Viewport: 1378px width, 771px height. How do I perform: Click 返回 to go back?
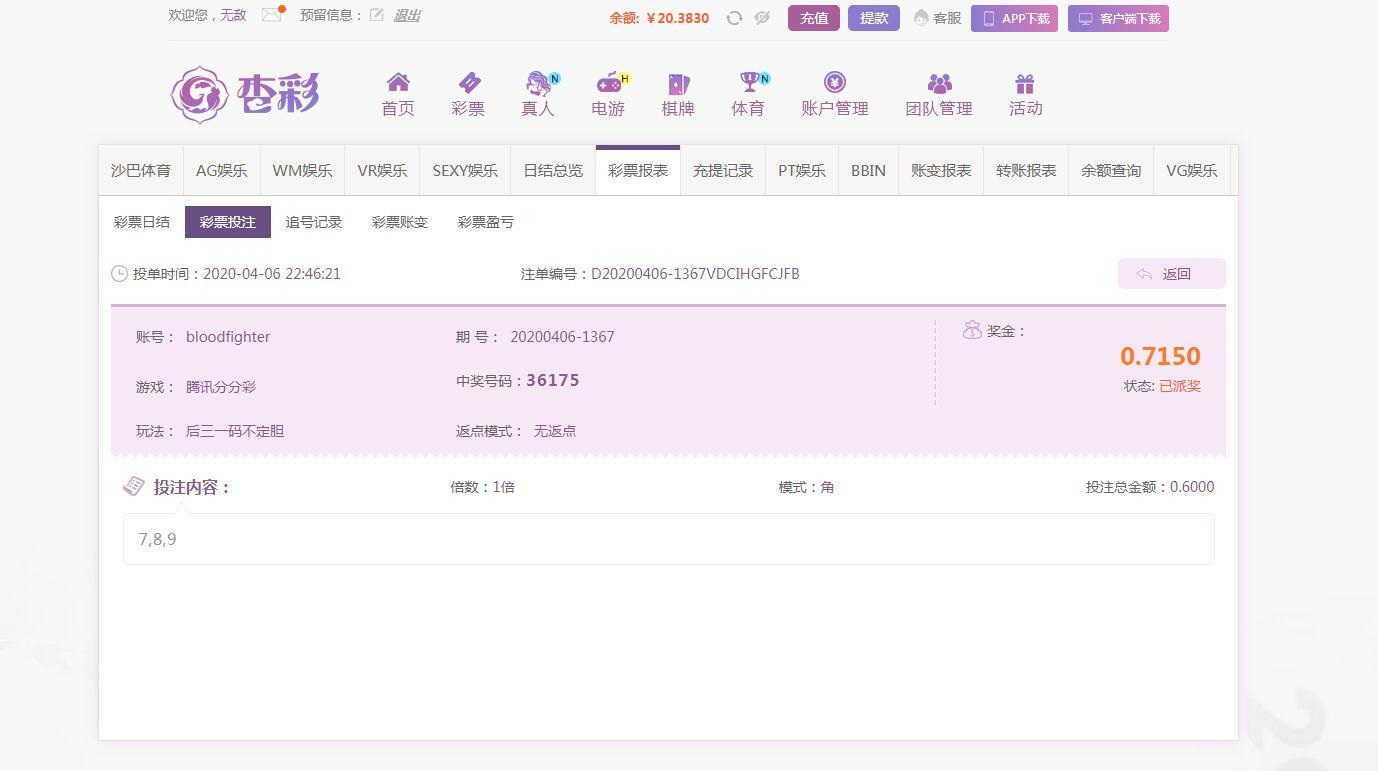pyautogui.click(x=1171, y=274)
